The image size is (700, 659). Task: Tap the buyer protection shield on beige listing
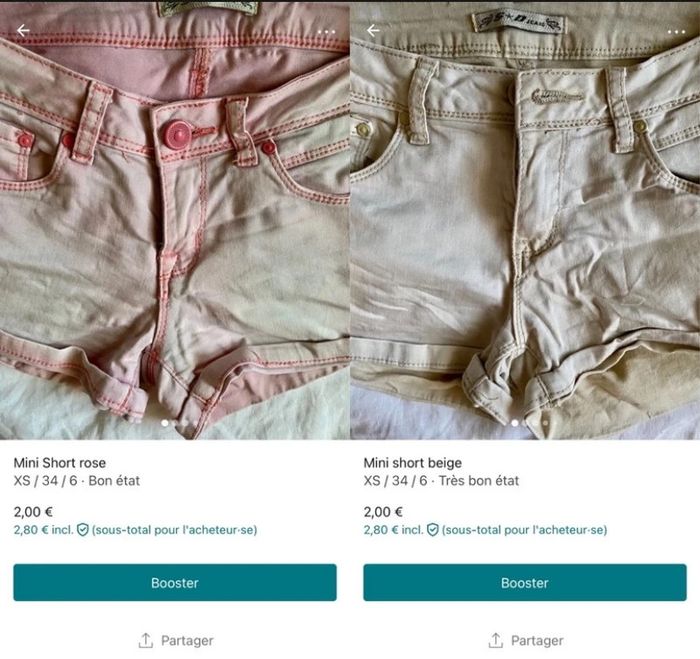(x=432, y=530)
